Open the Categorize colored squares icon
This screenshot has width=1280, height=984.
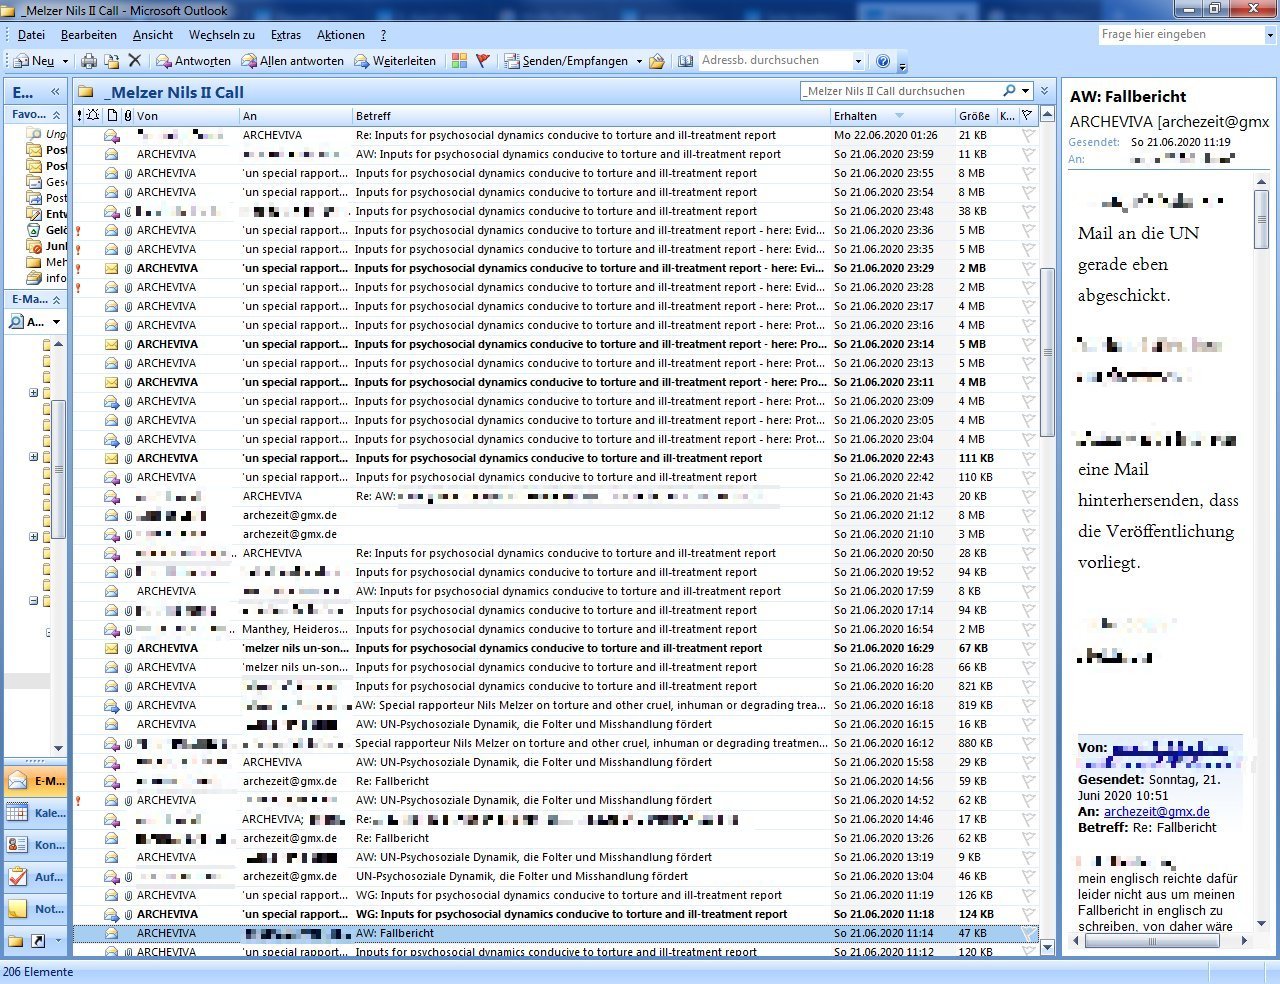459,61
